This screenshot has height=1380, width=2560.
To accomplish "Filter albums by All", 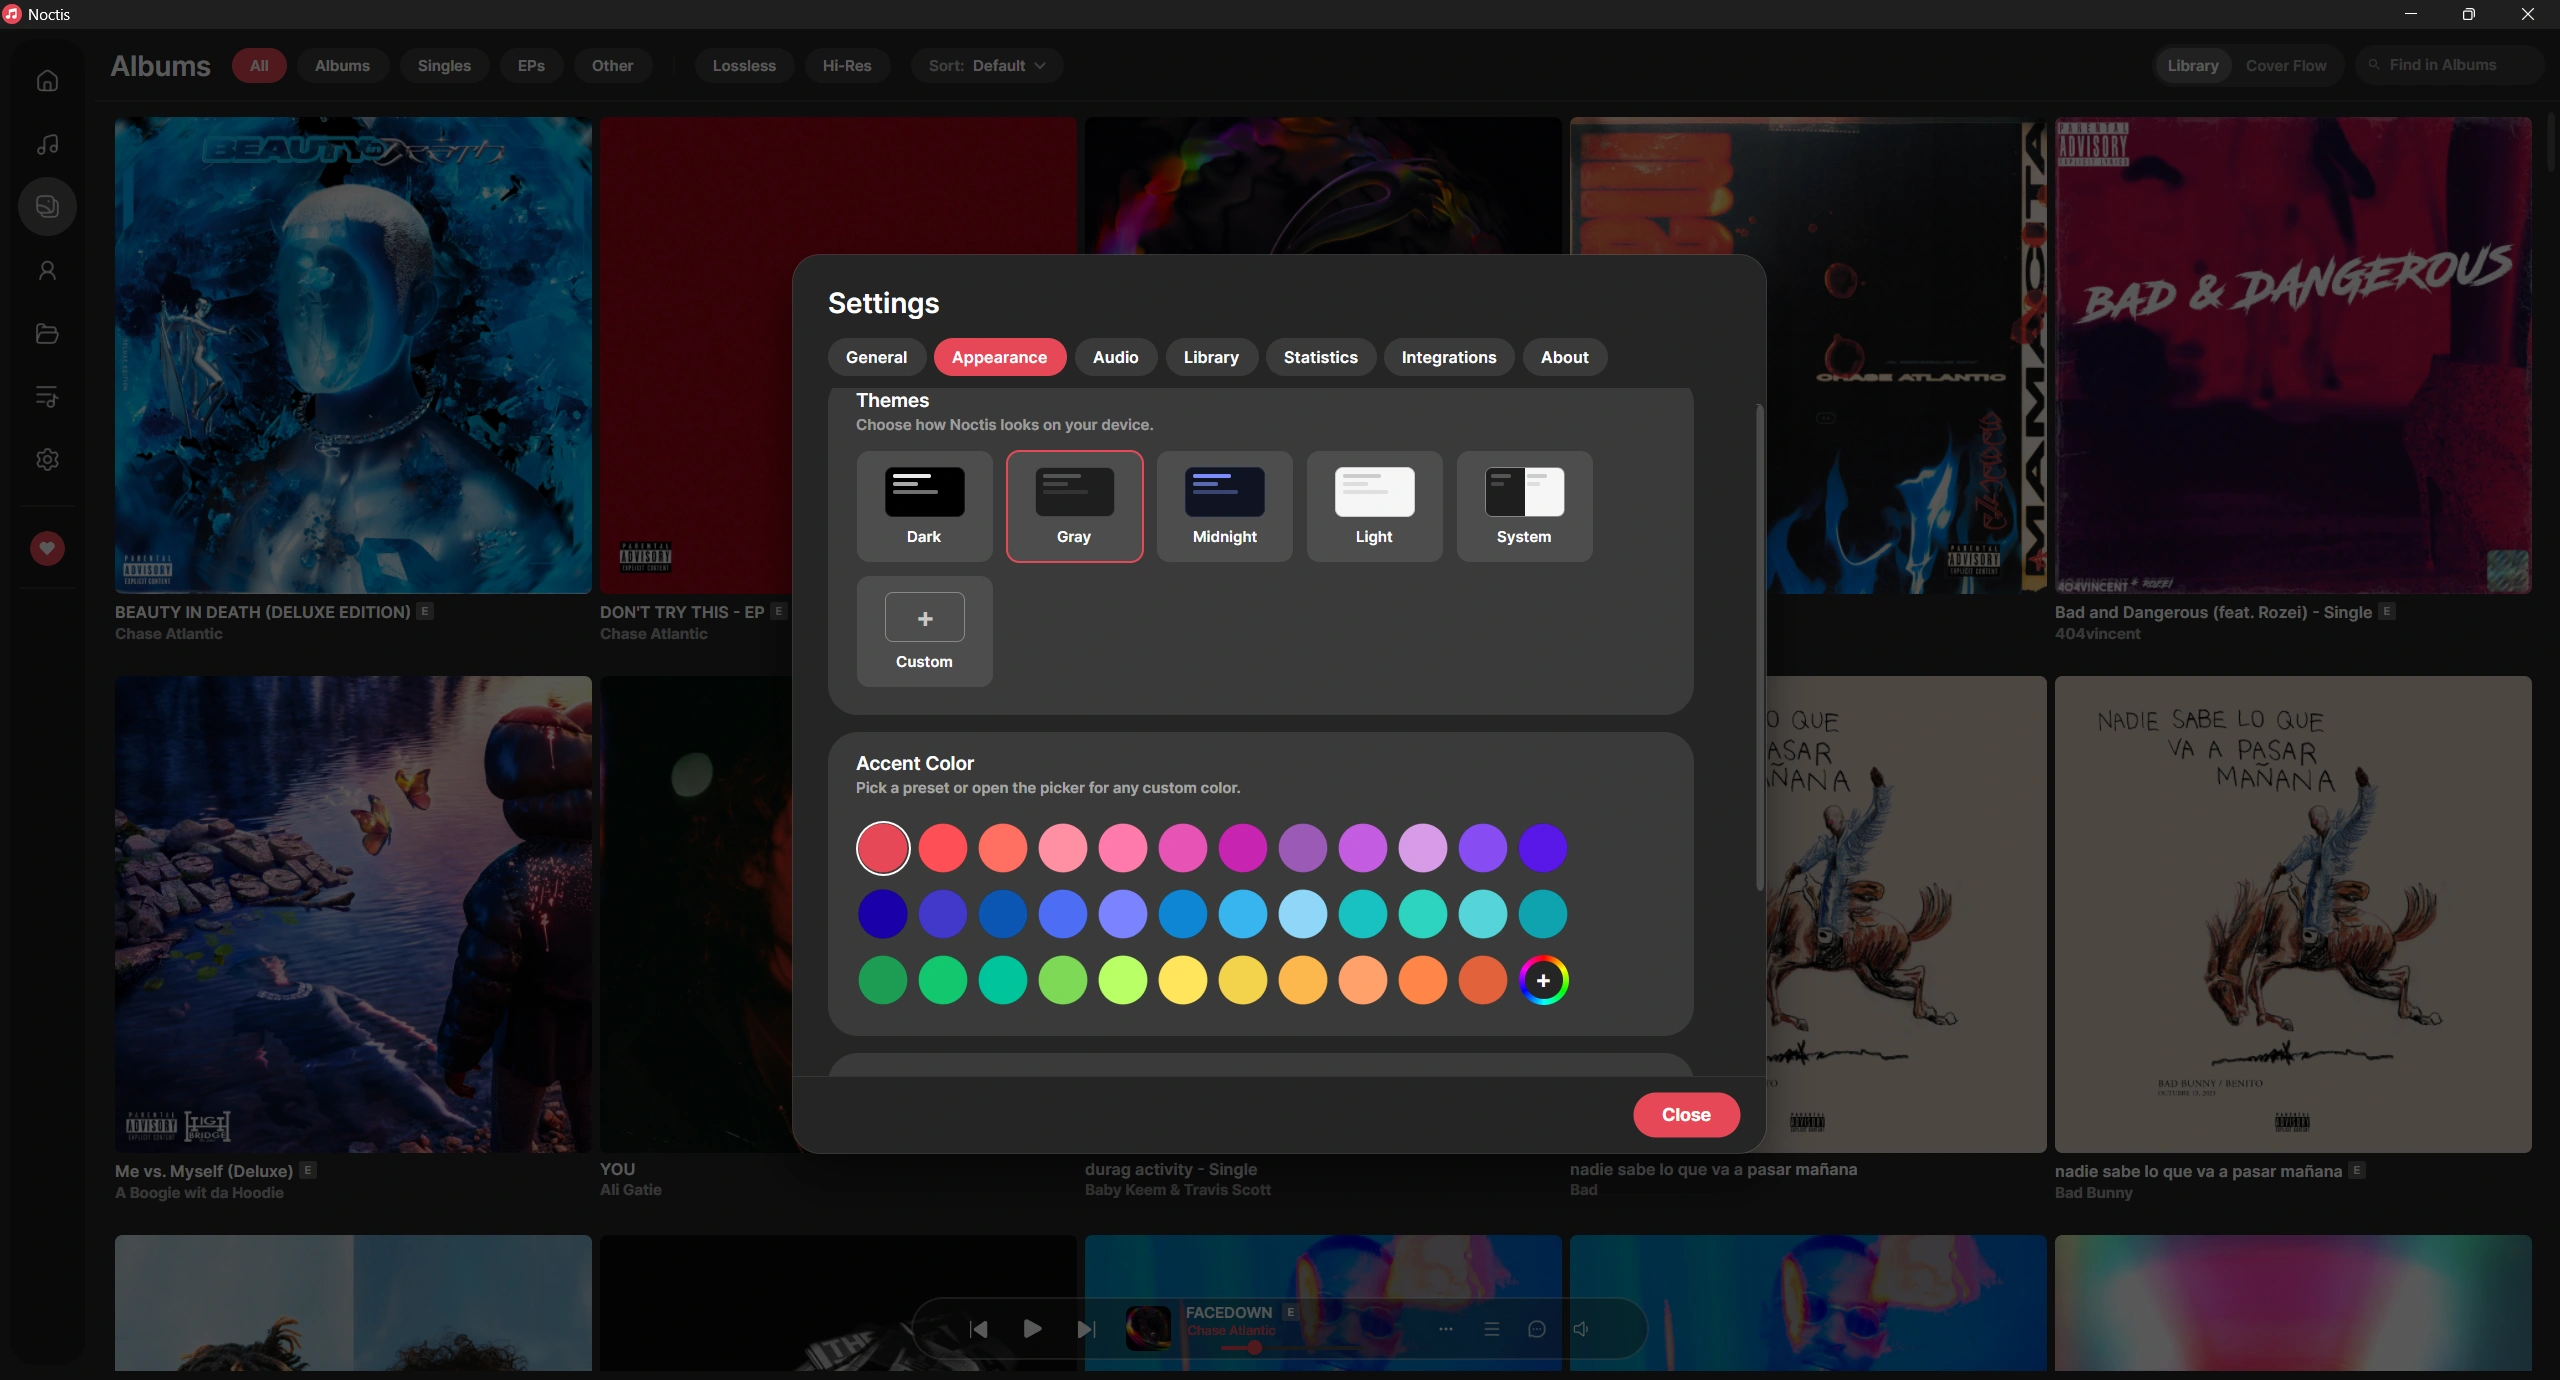I will 259,66.
